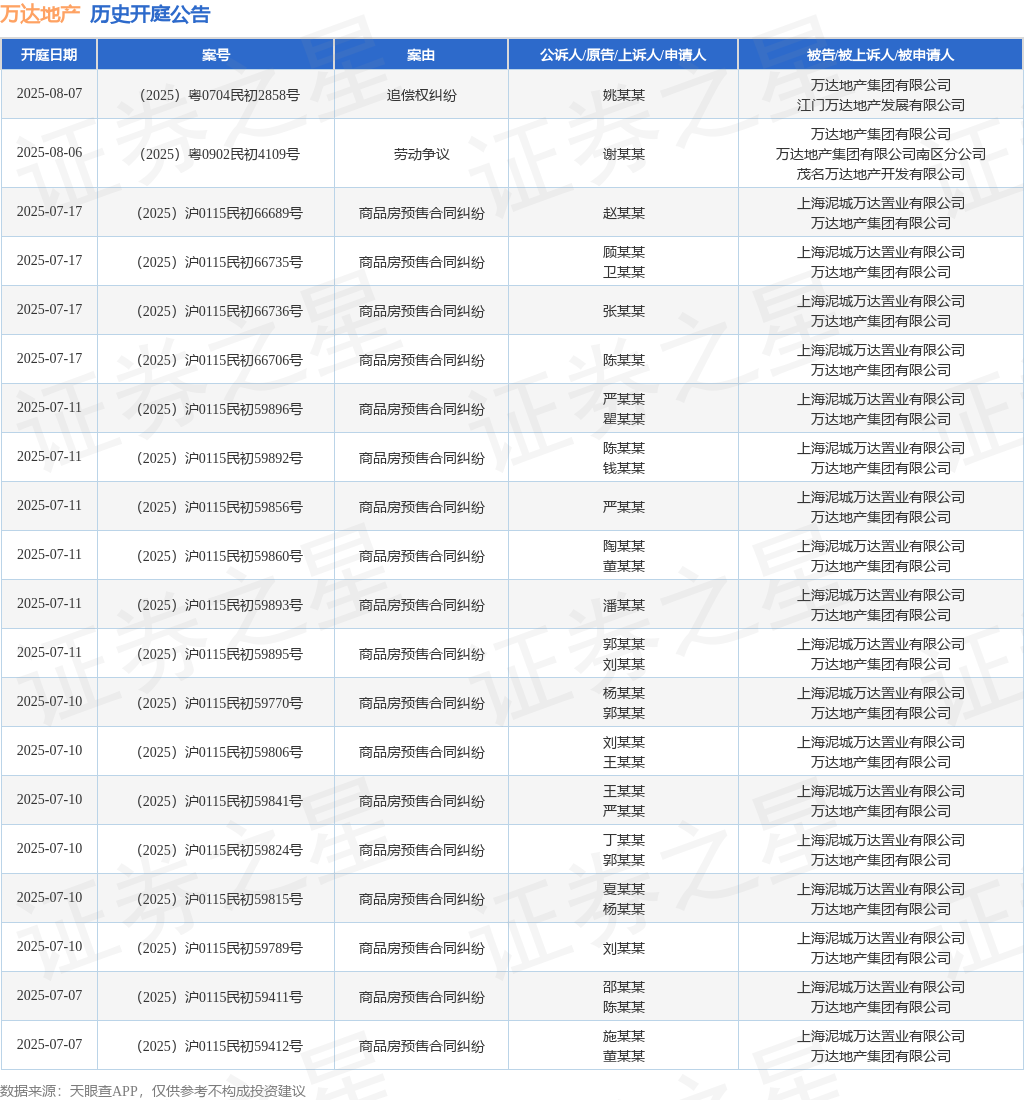Click the 劳动争议 cause cell
This screenshot has height=1100, width=1024.
click(421, 154)
